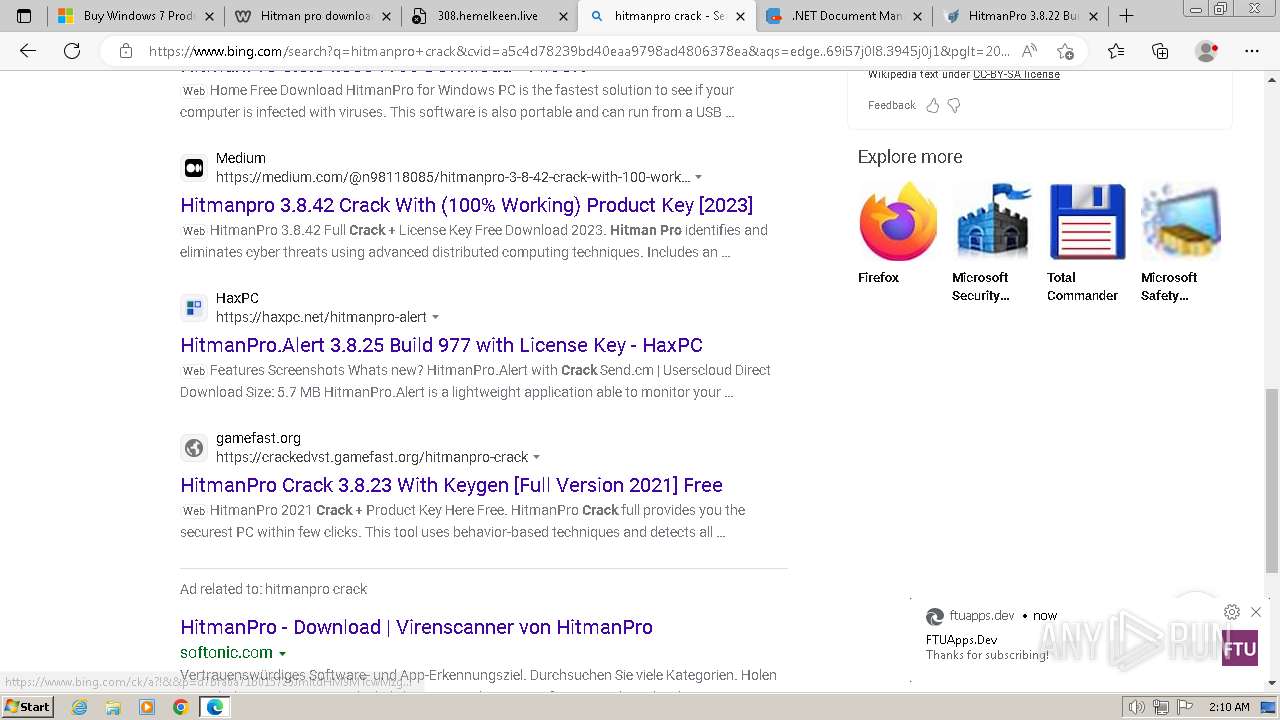Viewport: 1280px width, 720px height.
Task: Switch to Buy Windows 7 Product tab
Action: point(125,16)
